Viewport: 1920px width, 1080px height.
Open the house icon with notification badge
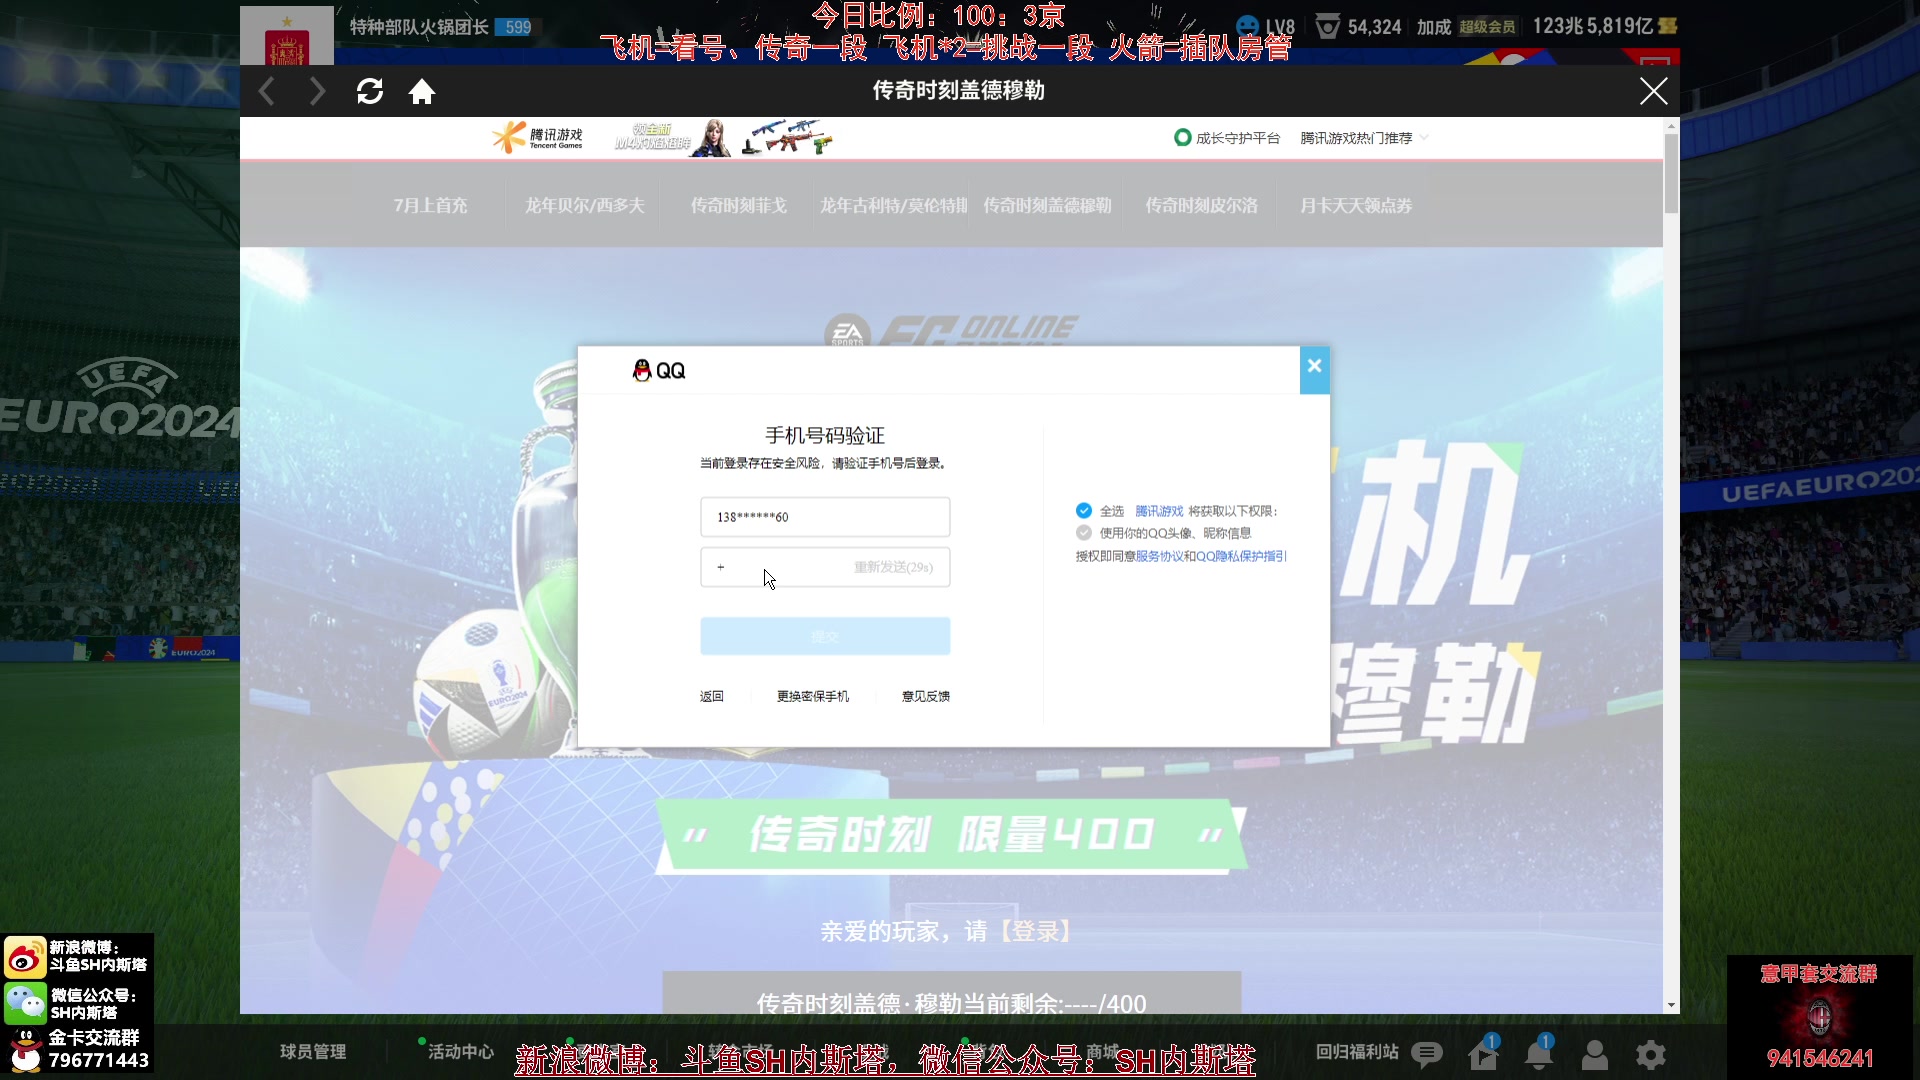(1483, 1053)
